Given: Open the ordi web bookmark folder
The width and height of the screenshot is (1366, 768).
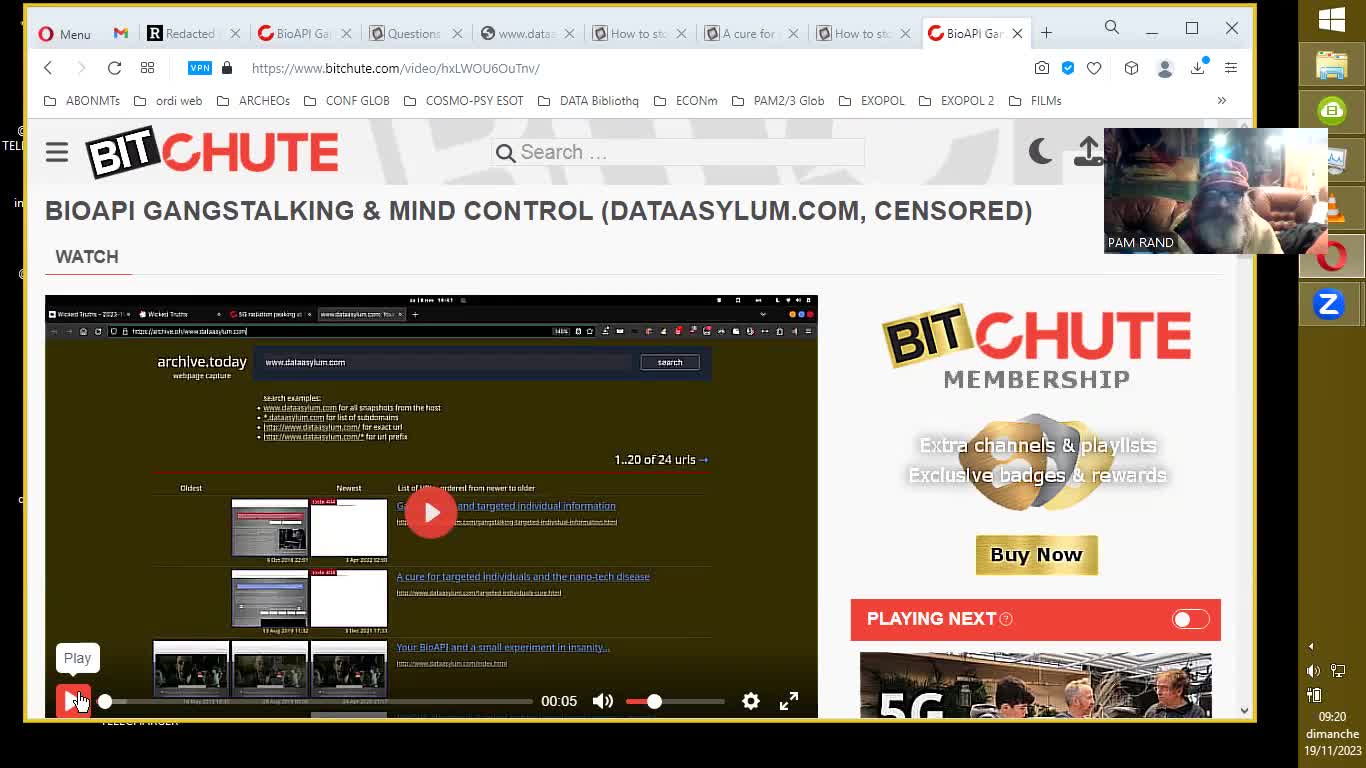Looking at the screenshot, I should 168,101.
